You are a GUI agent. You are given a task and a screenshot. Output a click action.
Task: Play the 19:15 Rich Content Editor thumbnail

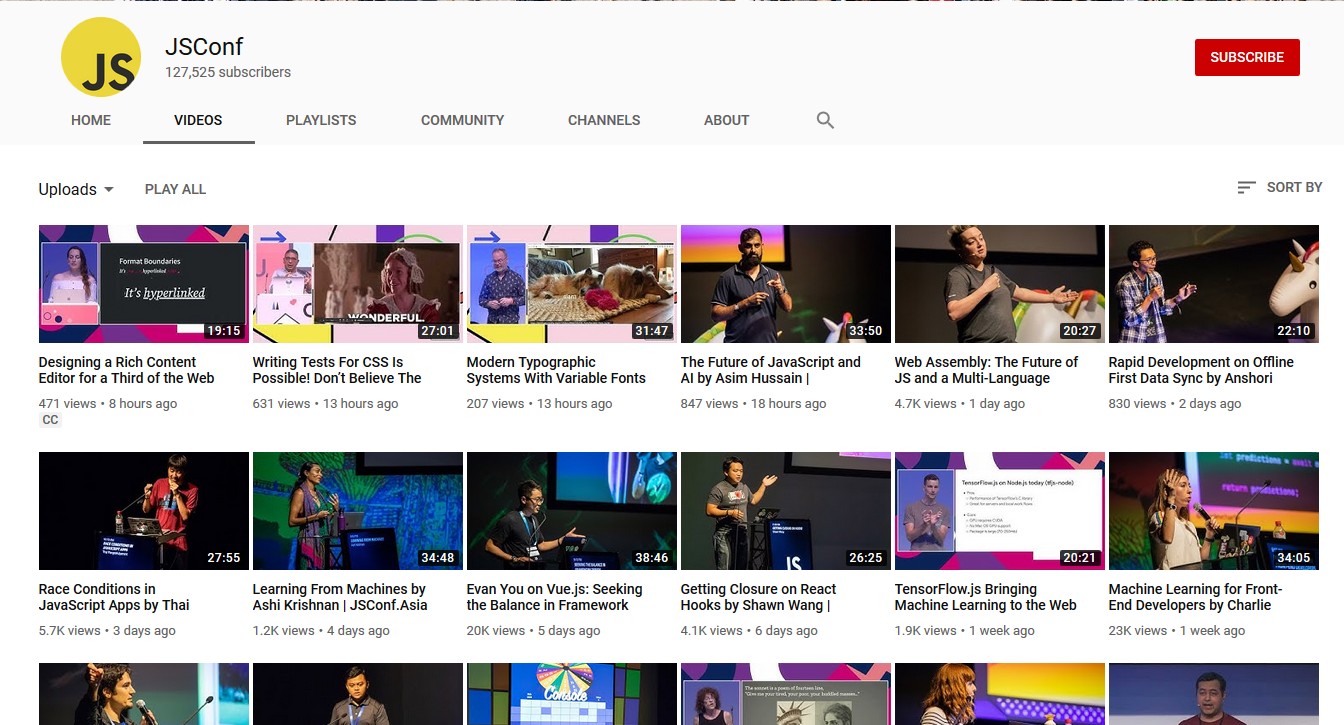pyautogui.click(x=144, y=284)
